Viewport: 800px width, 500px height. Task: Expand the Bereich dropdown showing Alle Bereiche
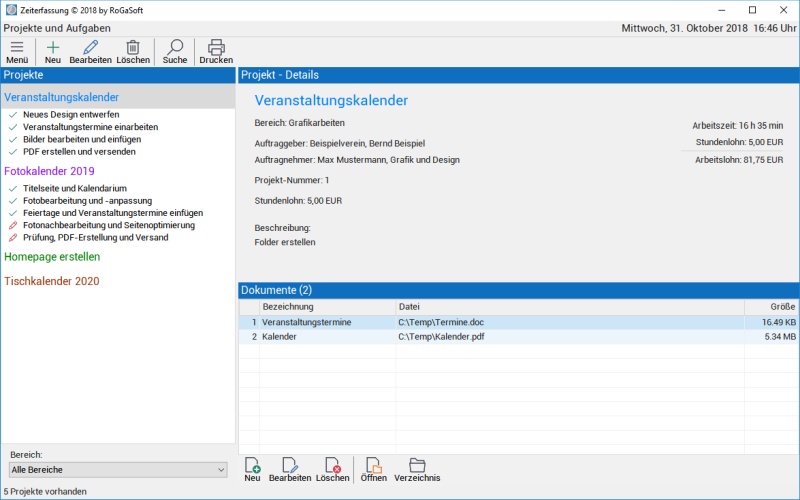click(x=118, y=469)
